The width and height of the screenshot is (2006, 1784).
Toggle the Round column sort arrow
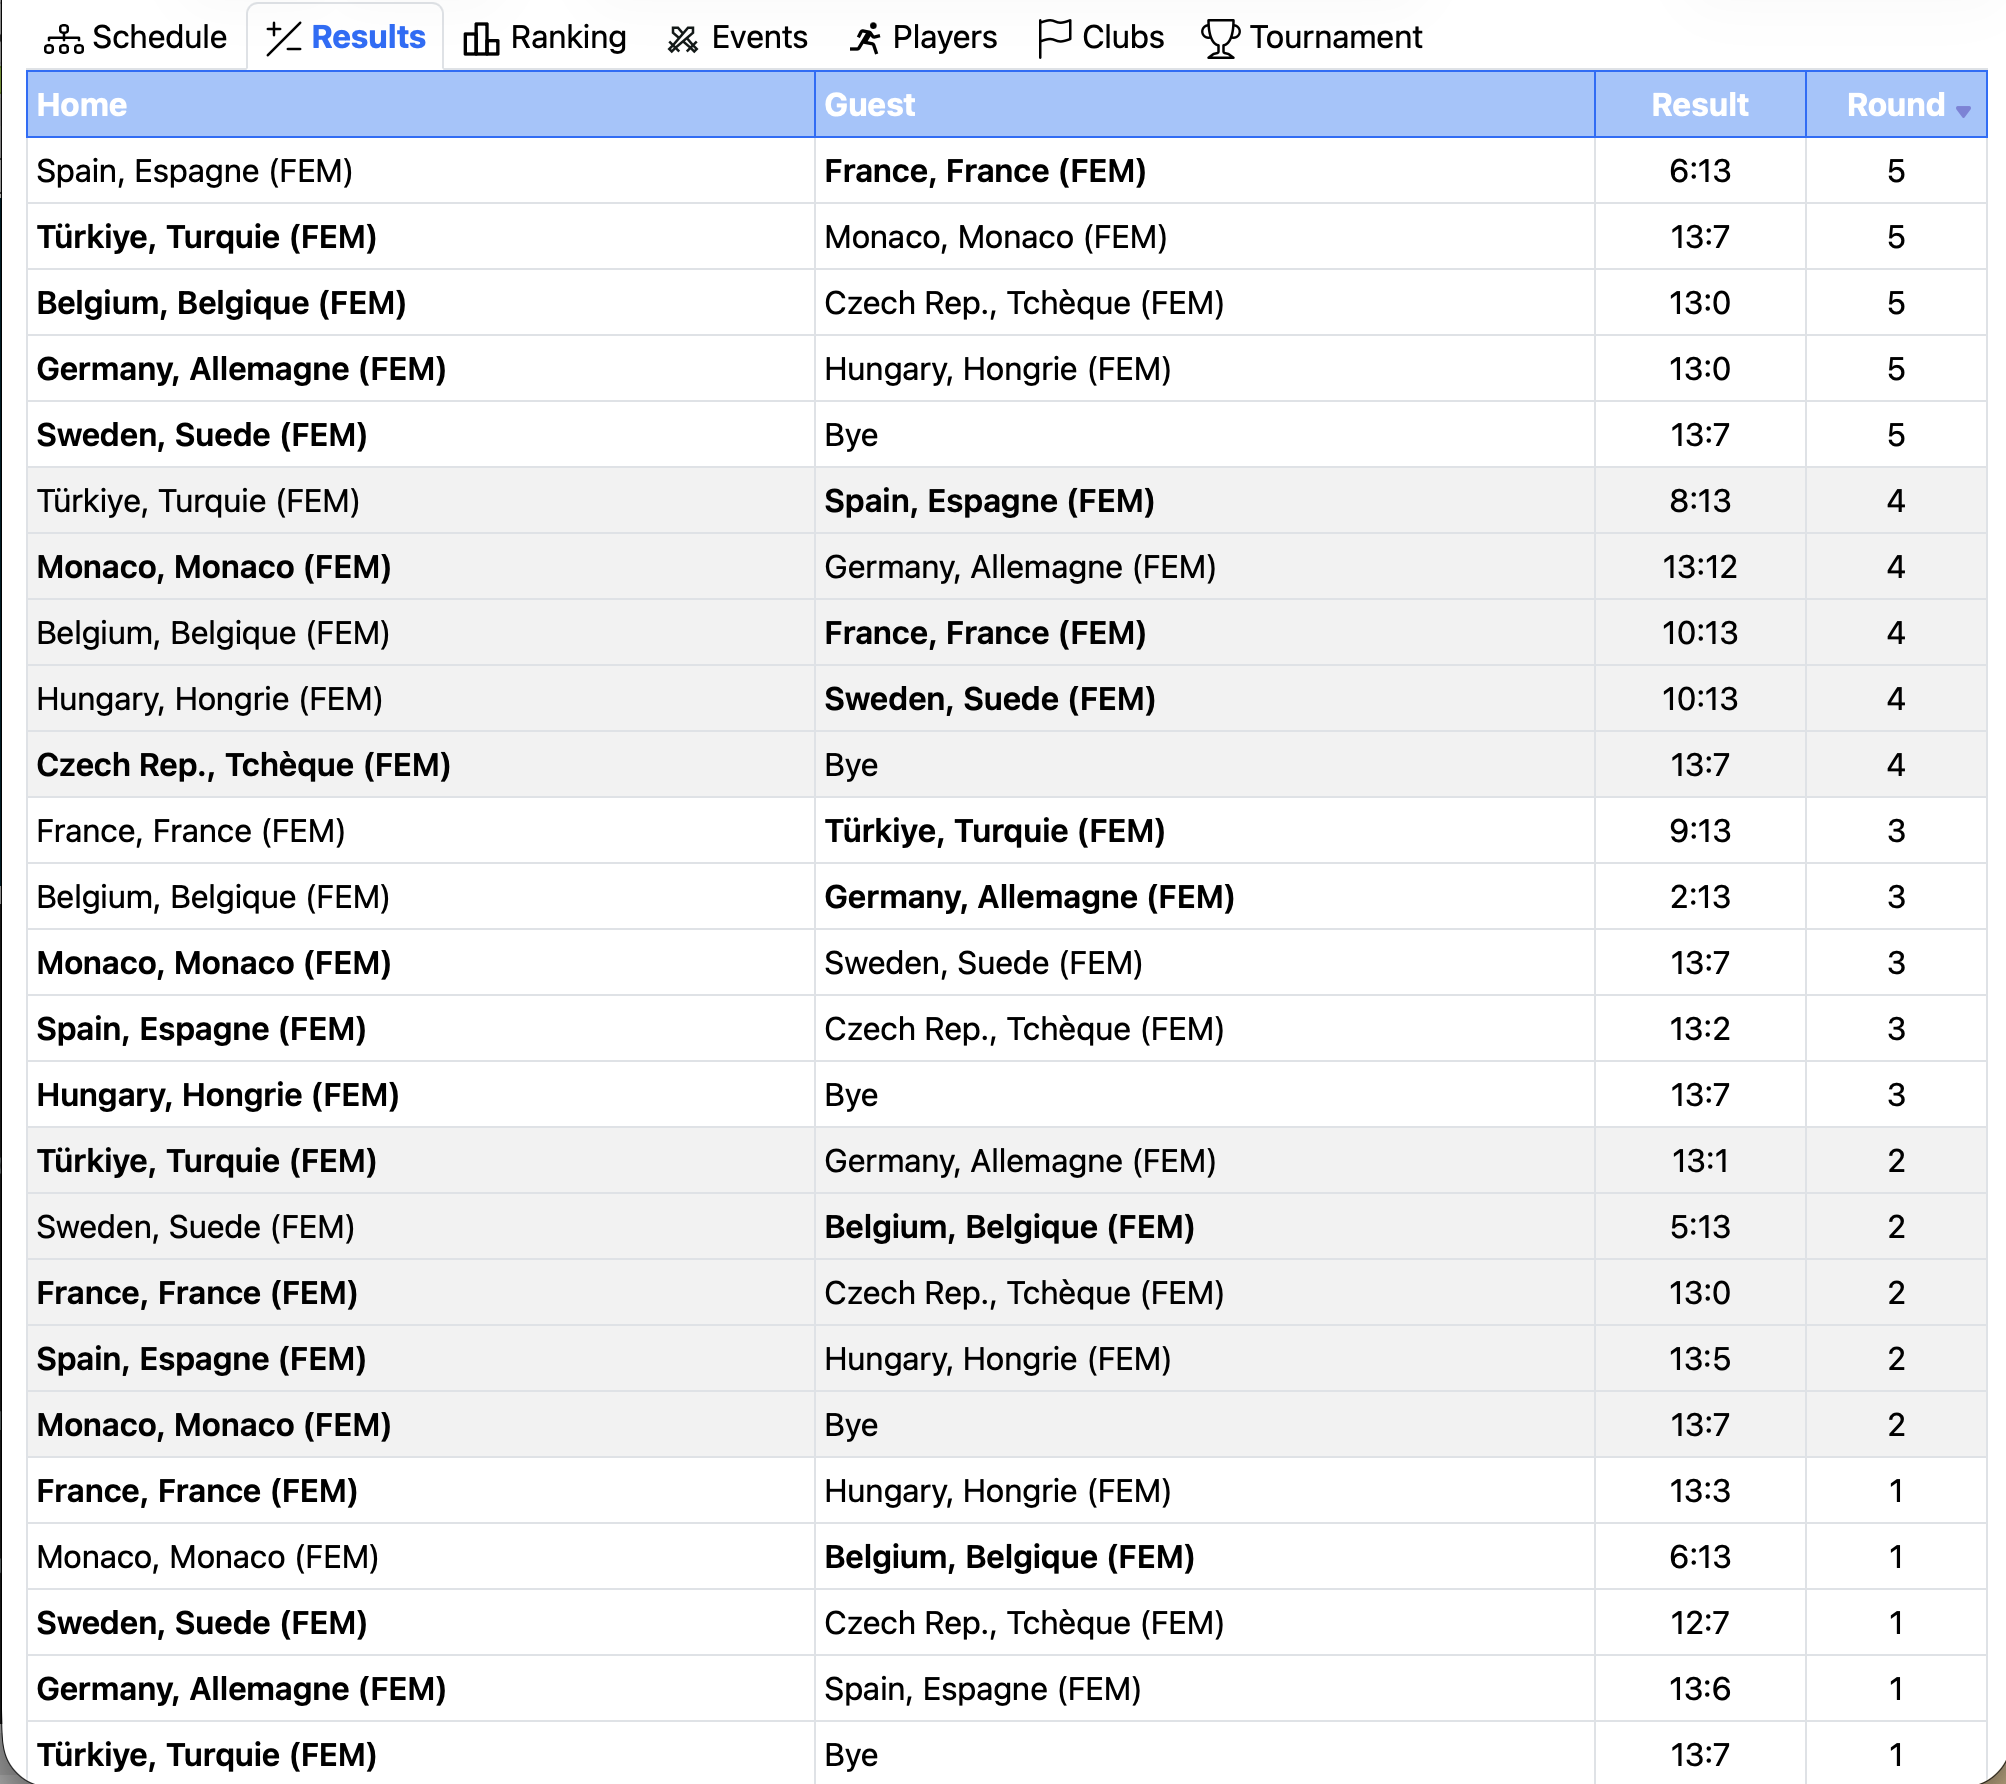pyautogui.click(x=1963, y=111)
